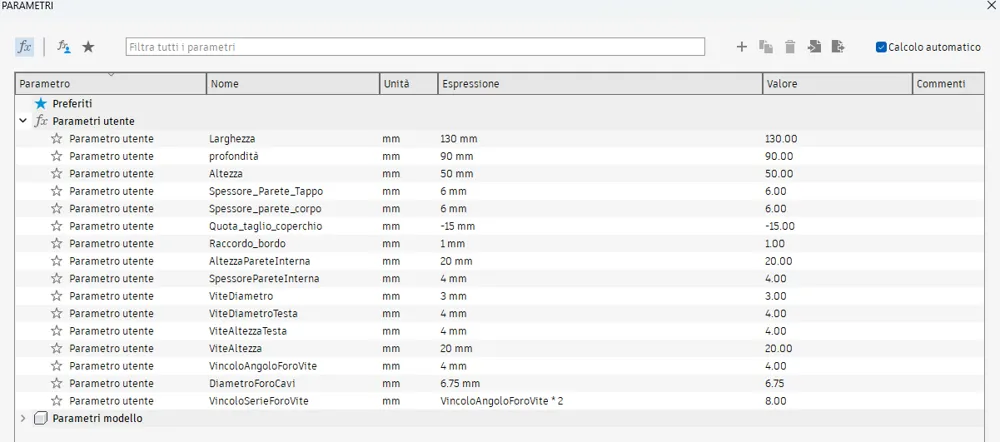The height and width of the screenshot is (442, 1000).
Task: Click the copy parameters icon
Action: (766, 47)
